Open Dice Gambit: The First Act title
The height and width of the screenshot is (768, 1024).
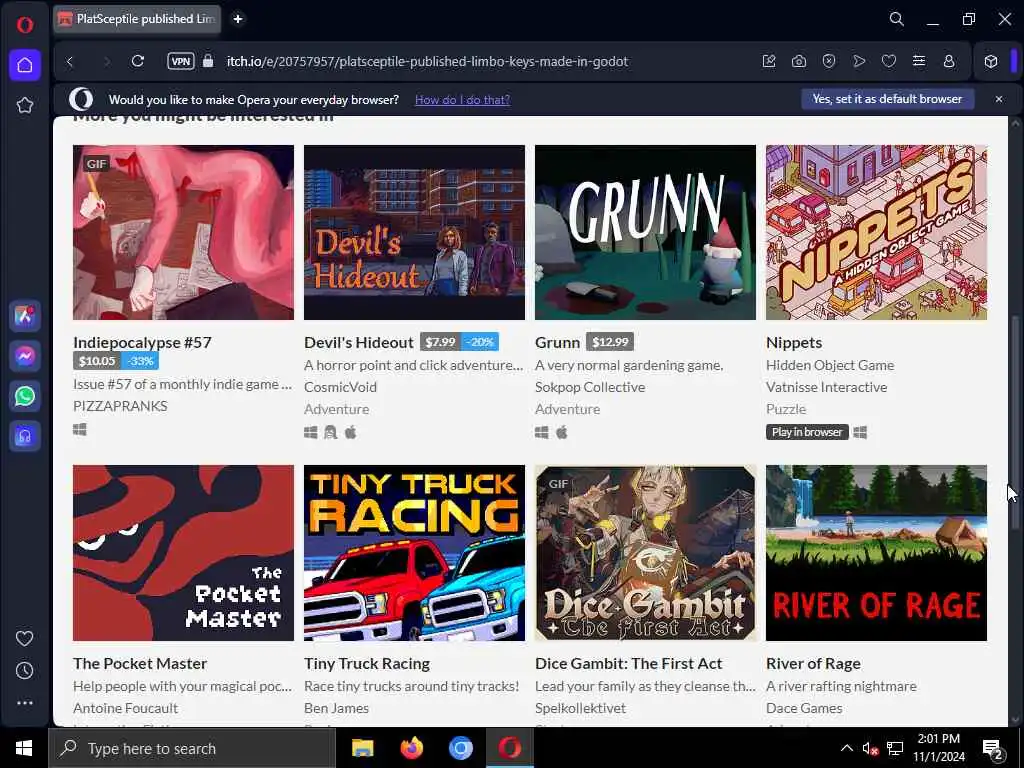(628, 664)
